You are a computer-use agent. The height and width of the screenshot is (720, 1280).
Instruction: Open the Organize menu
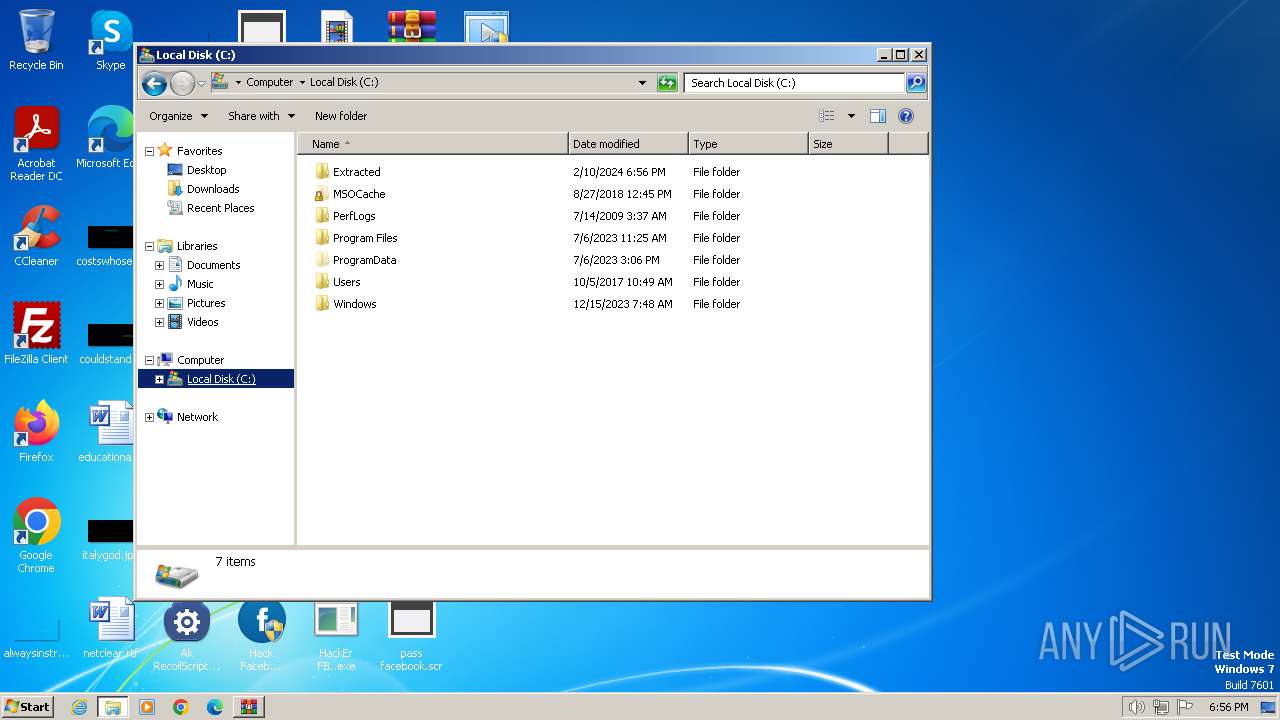178,116
